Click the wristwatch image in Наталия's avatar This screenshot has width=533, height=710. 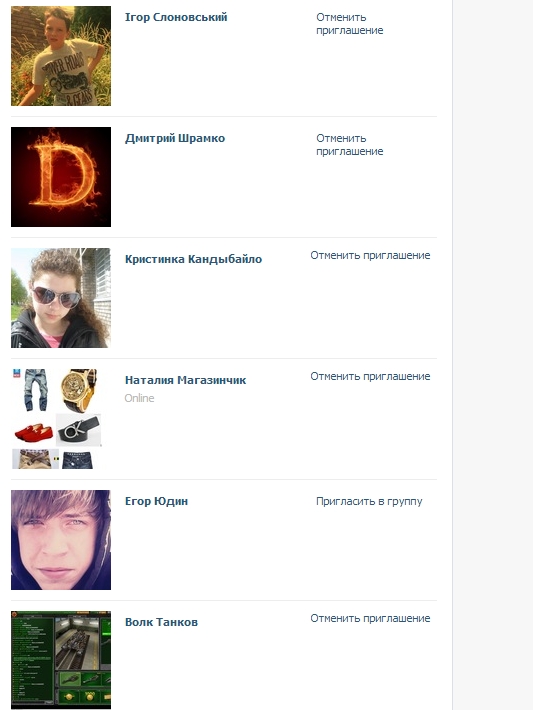[x=79, y=391]
